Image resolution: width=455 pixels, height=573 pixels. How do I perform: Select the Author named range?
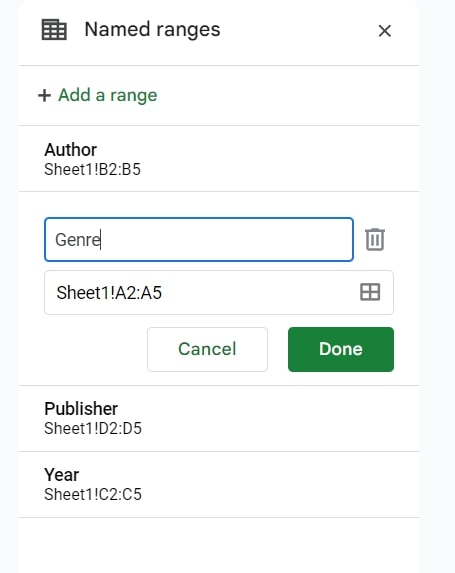219,159
